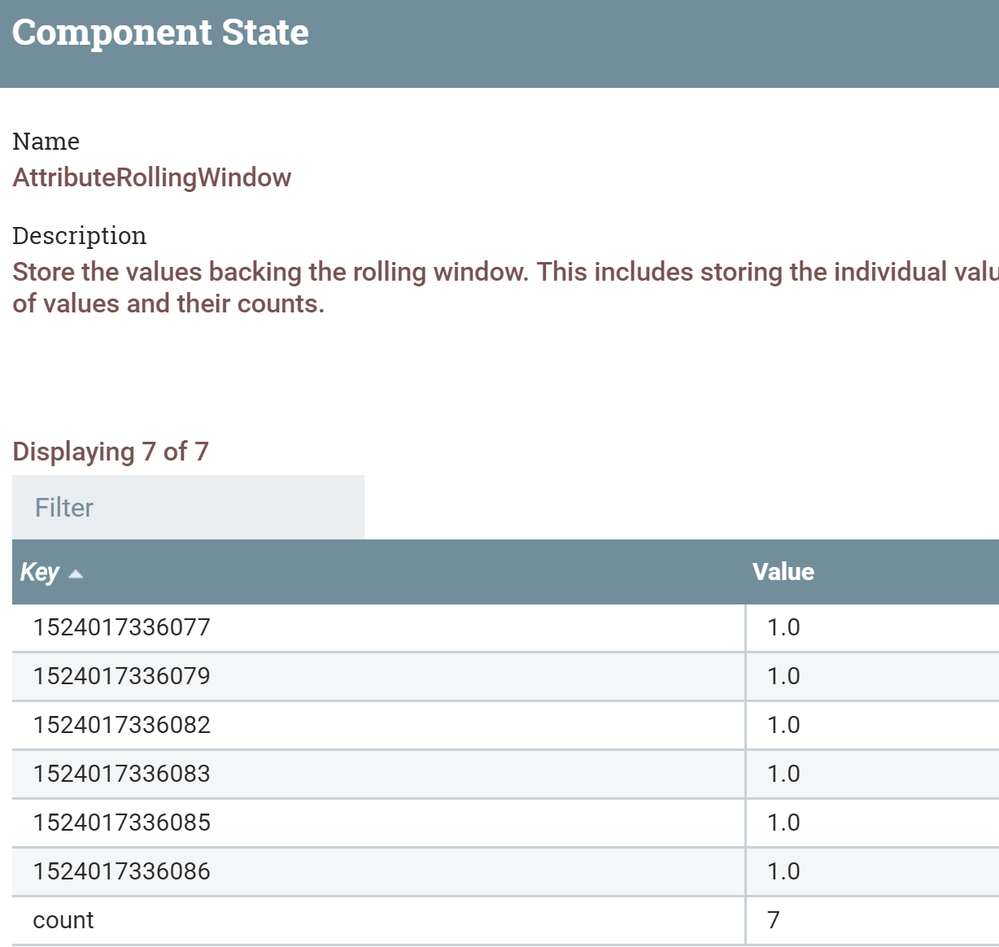The height and width of the screenshot is (947, 999).
Task: Click the count value 7 cell
Action: point(773,920)
